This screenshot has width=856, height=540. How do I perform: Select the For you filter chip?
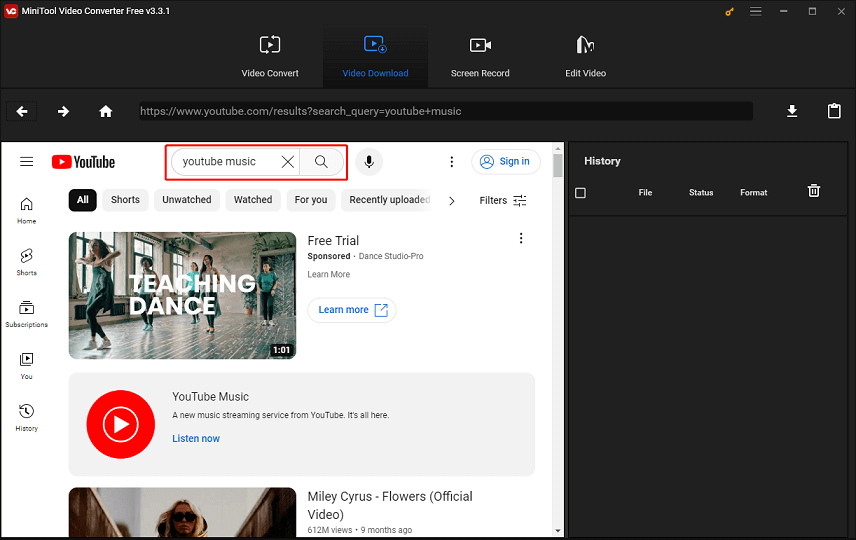coord(311,200)
